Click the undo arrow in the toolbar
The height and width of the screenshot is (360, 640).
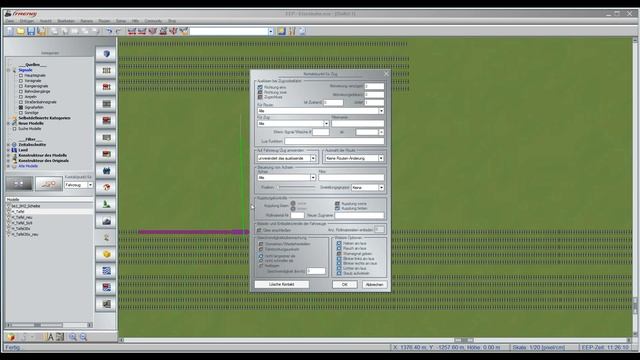click(109, 31)
